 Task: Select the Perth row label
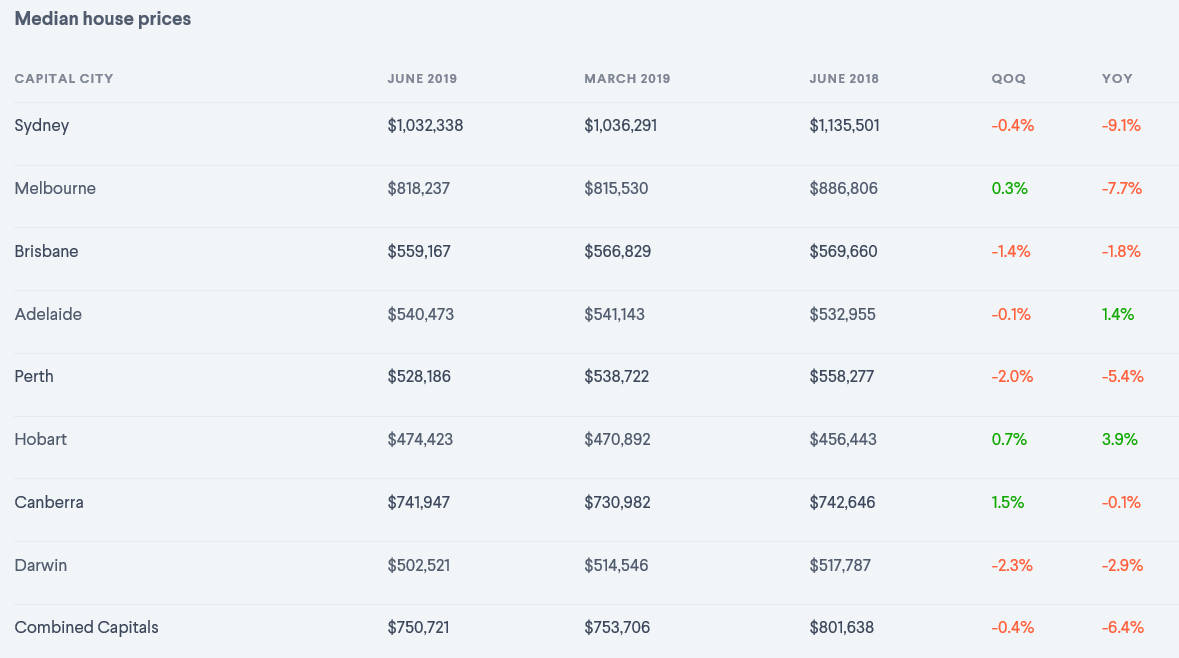tap(34, 377)
